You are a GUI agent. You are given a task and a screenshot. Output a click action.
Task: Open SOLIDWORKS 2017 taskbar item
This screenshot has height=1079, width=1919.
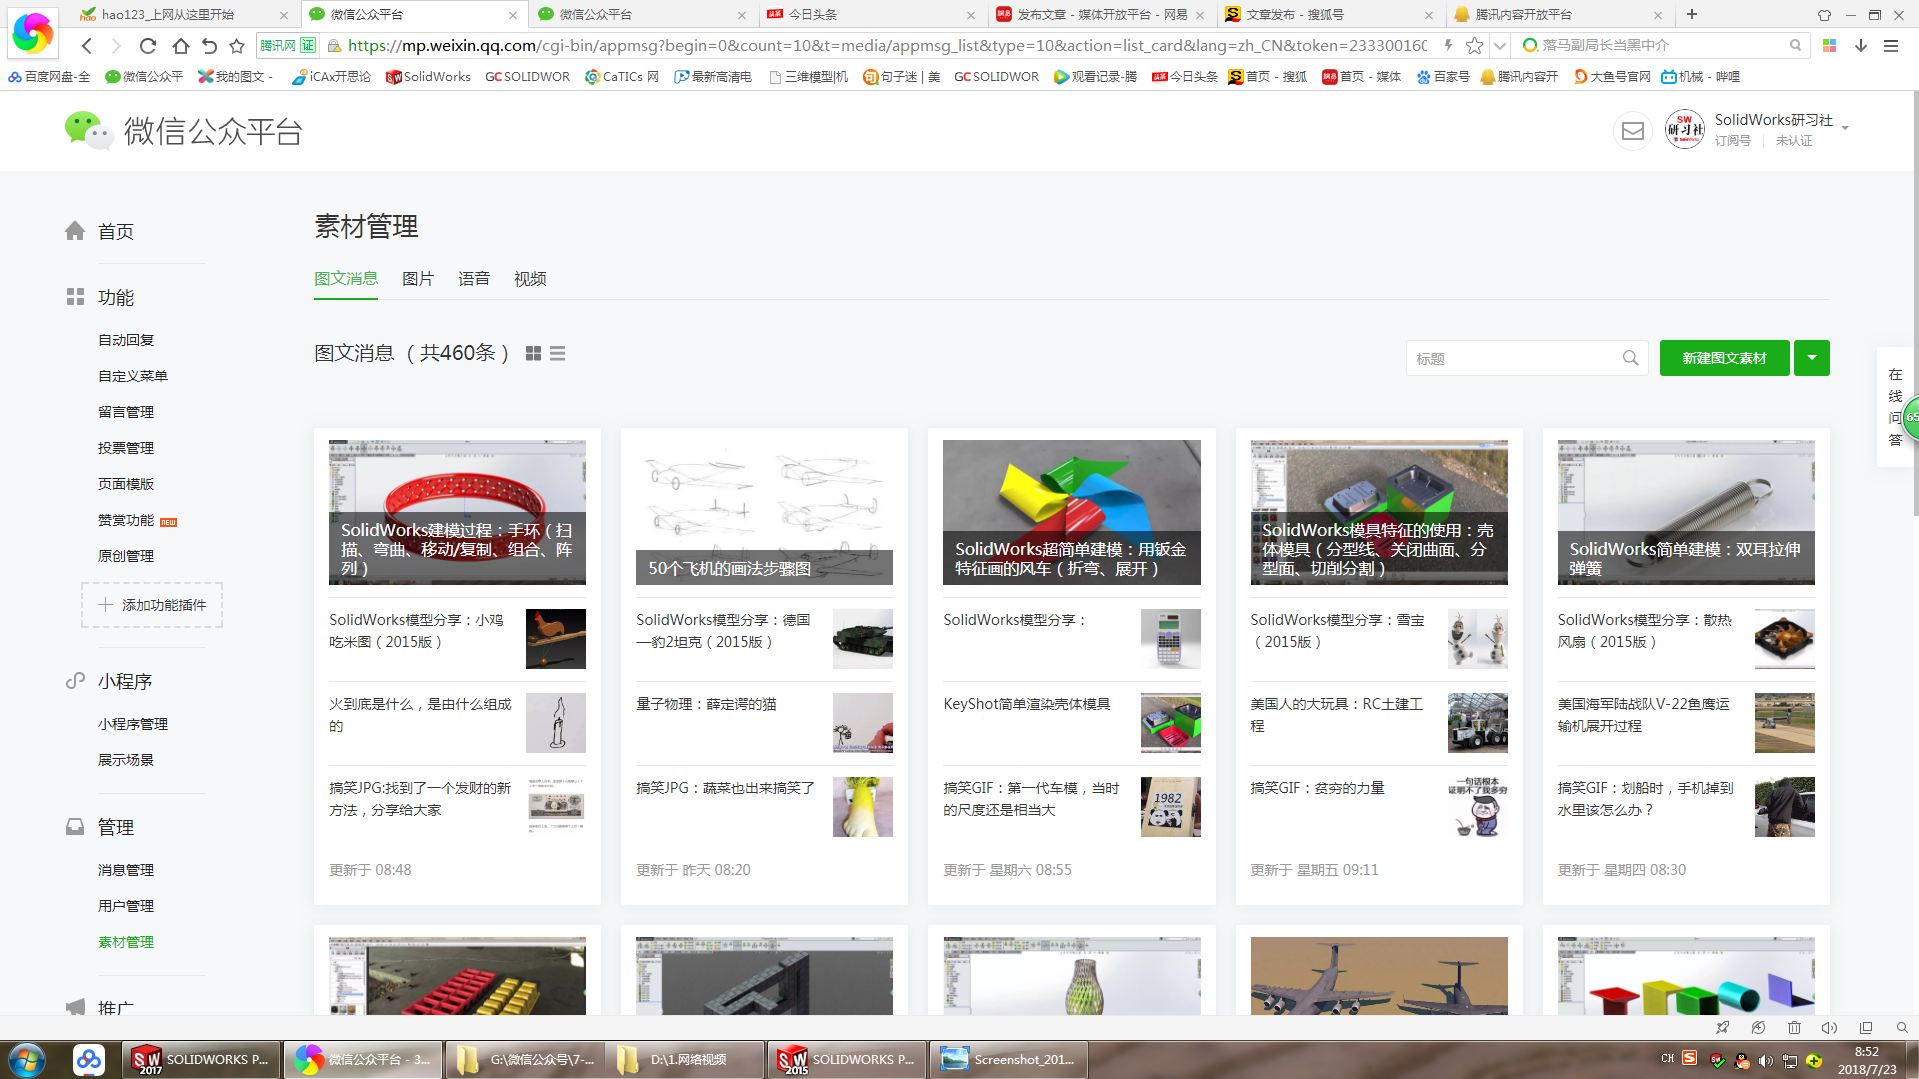point(202,1059)
